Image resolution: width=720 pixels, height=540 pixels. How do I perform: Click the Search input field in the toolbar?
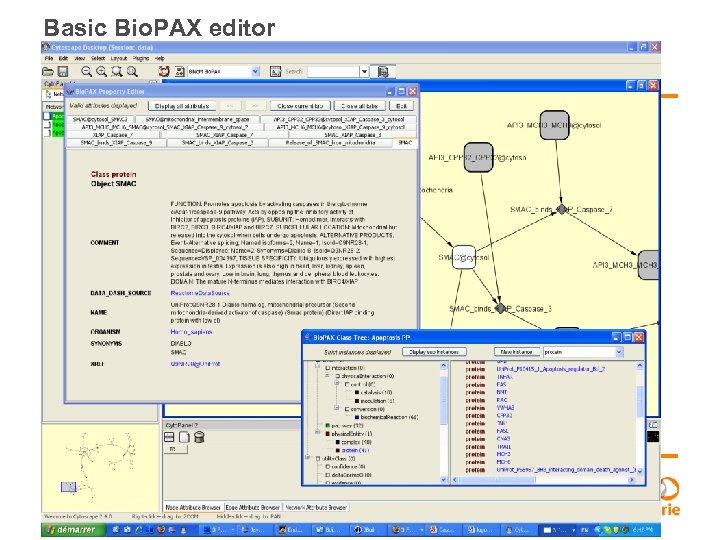pos(333,72)
